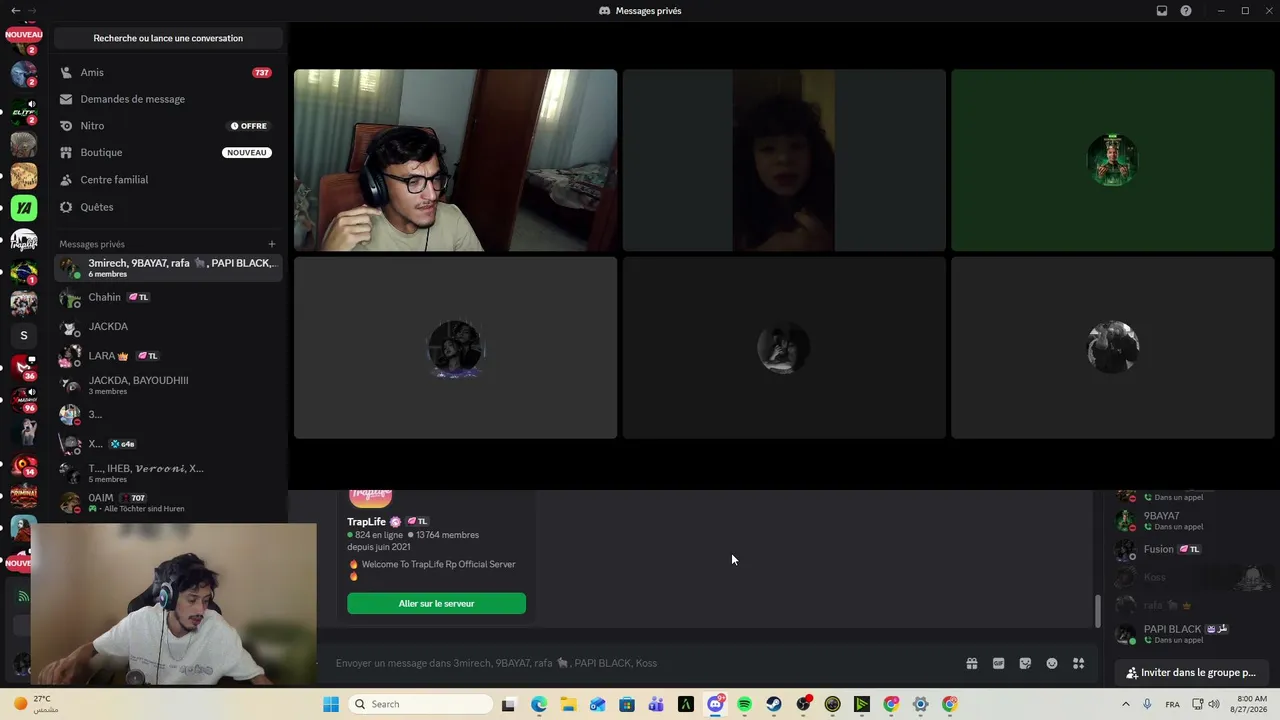Open the Discord help icon
The width and height of the screenshot is (1280, 720).
coord(1186,11)
